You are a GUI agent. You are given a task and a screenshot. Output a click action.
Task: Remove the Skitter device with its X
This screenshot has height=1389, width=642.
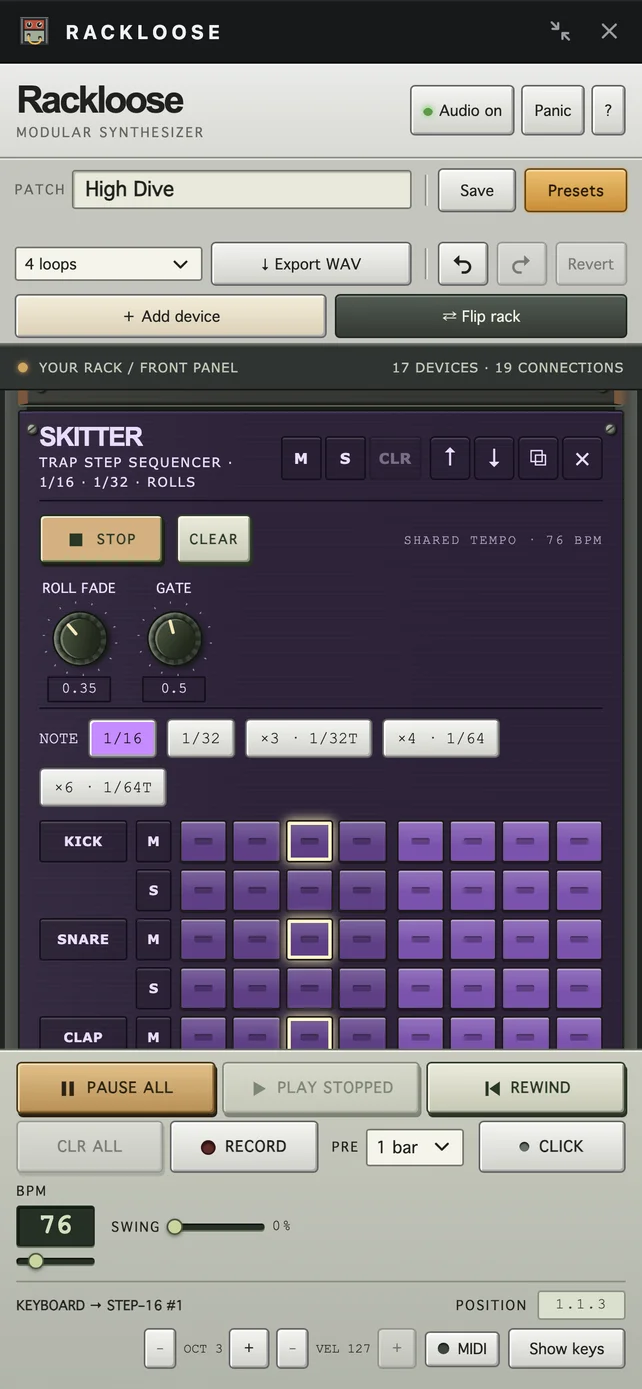(582, 458)
